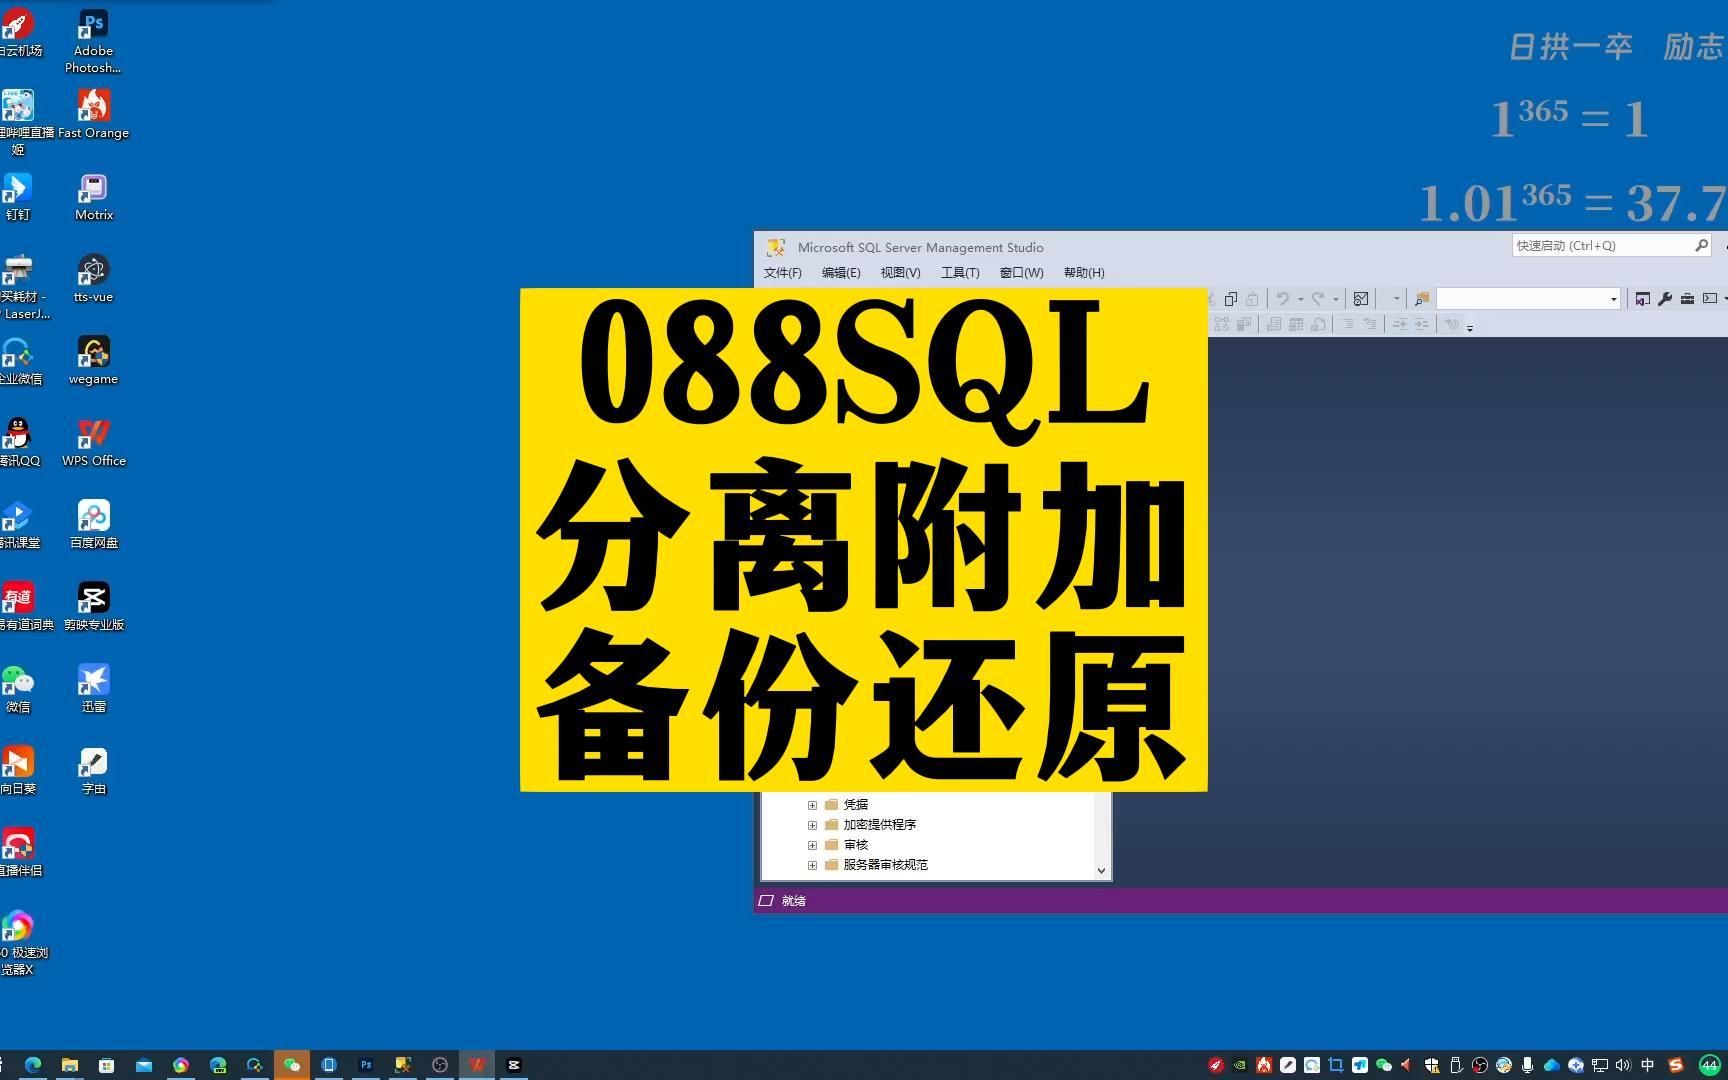Open the 窗口(W) menu
The height and width of the screenshot is (1080, 1728).
click(x=1021, y=273)
